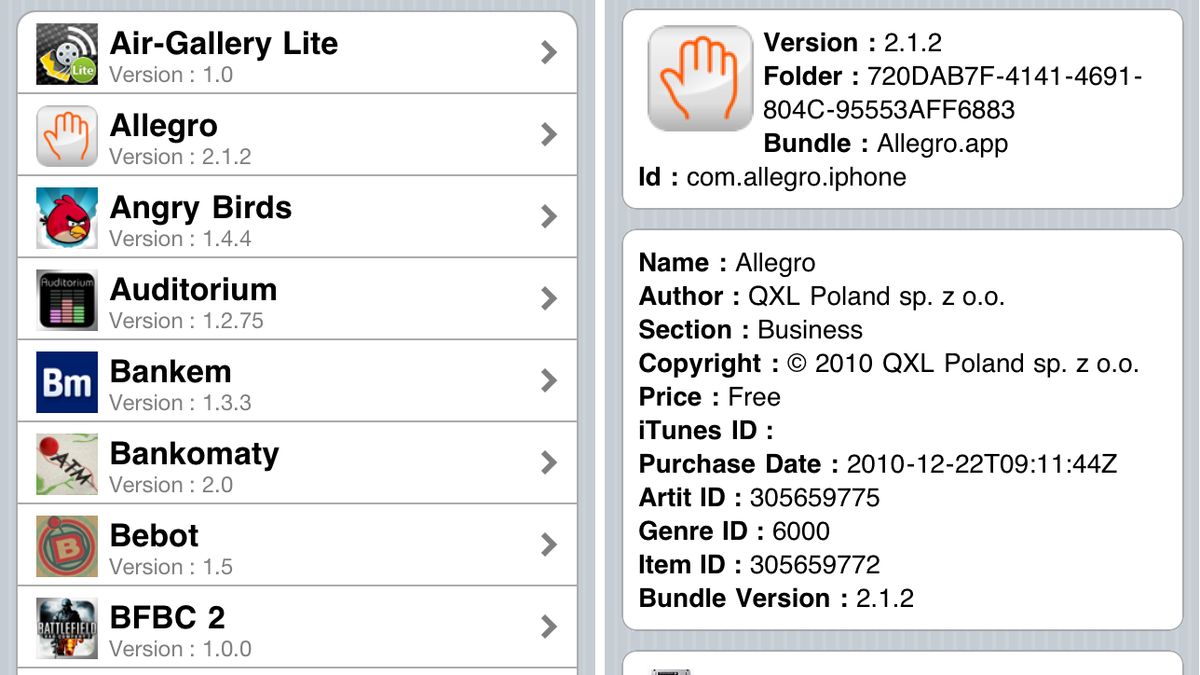Click the Bankem Bm icon
This screenshot has width=1200, height=675.
point(67,381)
